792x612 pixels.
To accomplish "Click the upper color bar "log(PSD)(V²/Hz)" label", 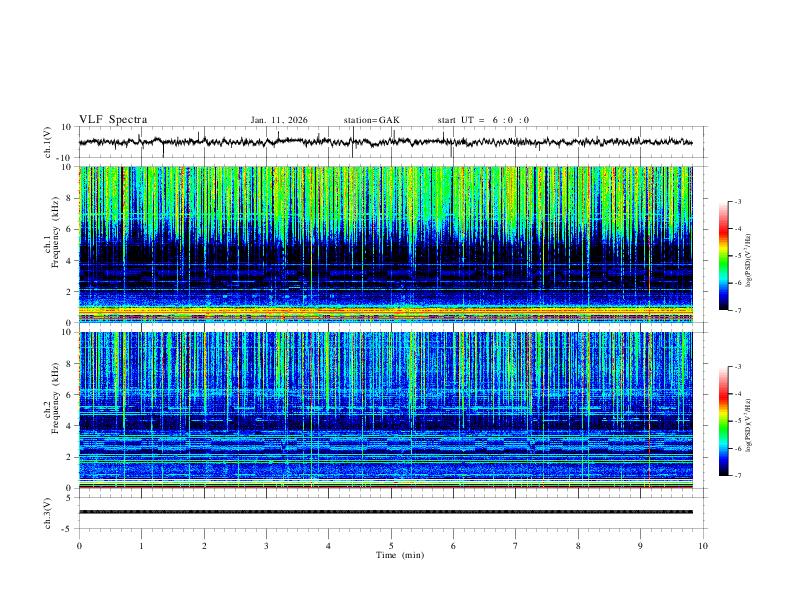I will click(x=749, y=260).
